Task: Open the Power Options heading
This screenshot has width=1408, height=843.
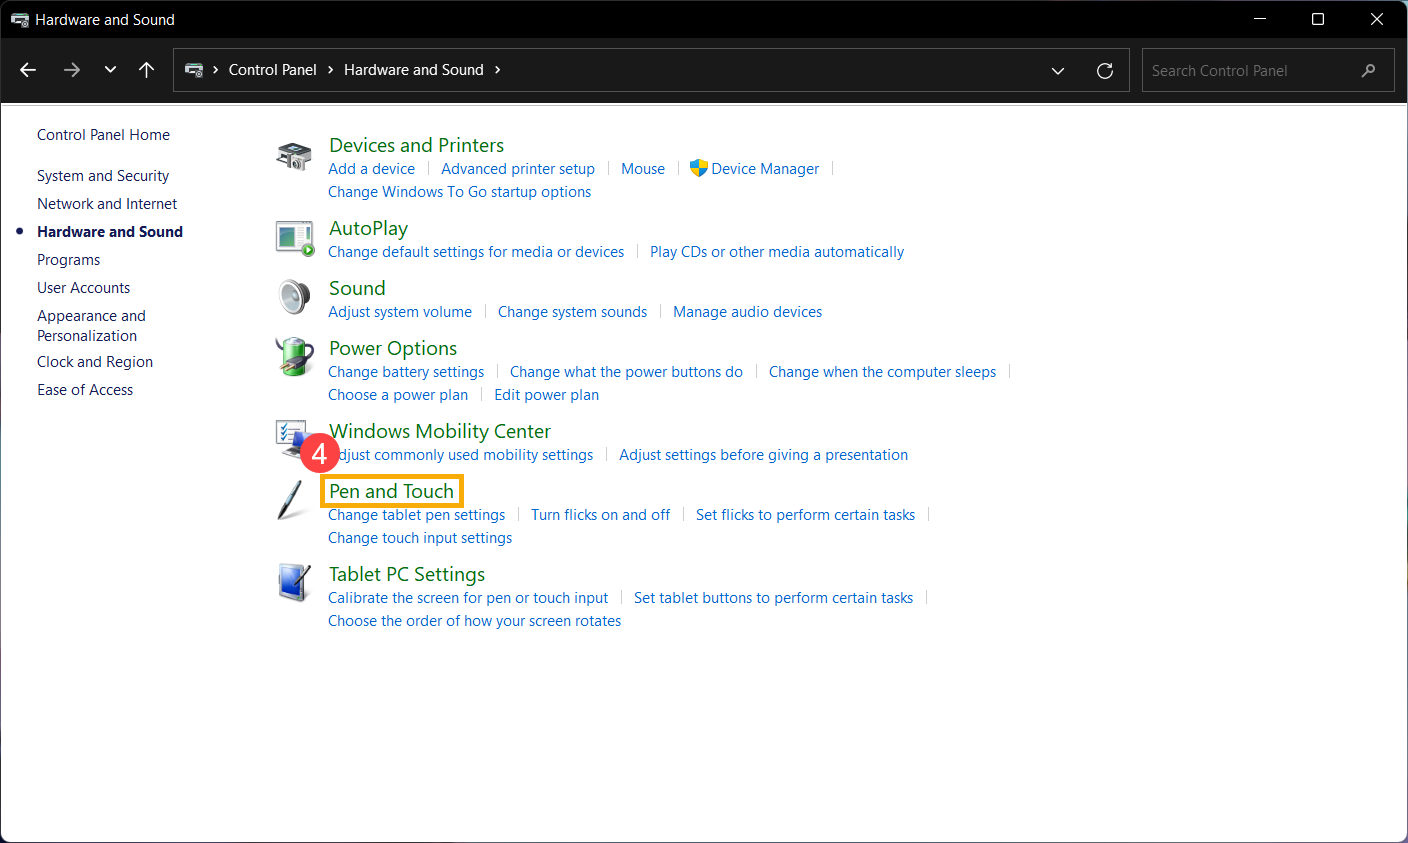Action: (393, 348)
